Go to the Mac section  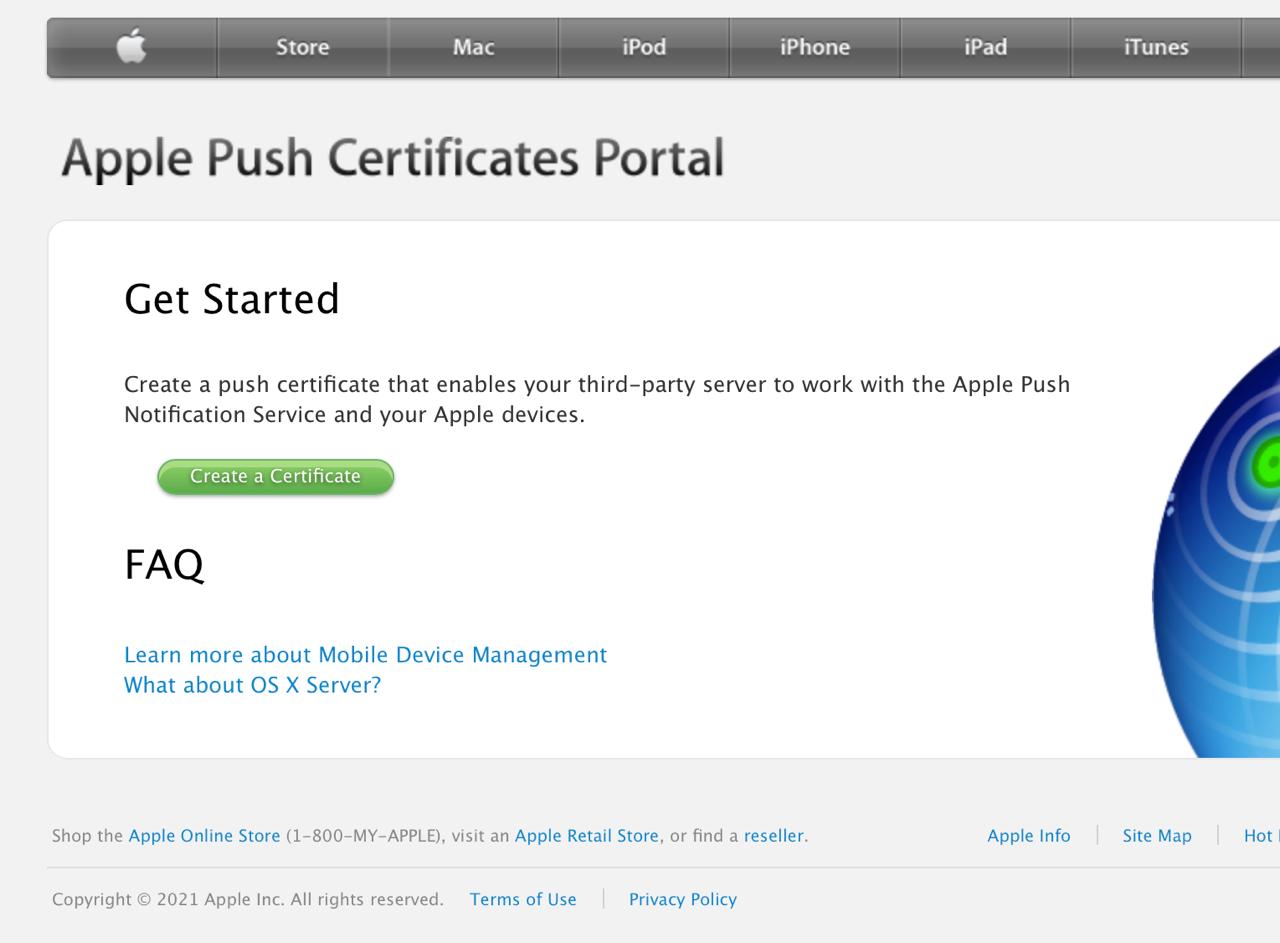[473, 47]
